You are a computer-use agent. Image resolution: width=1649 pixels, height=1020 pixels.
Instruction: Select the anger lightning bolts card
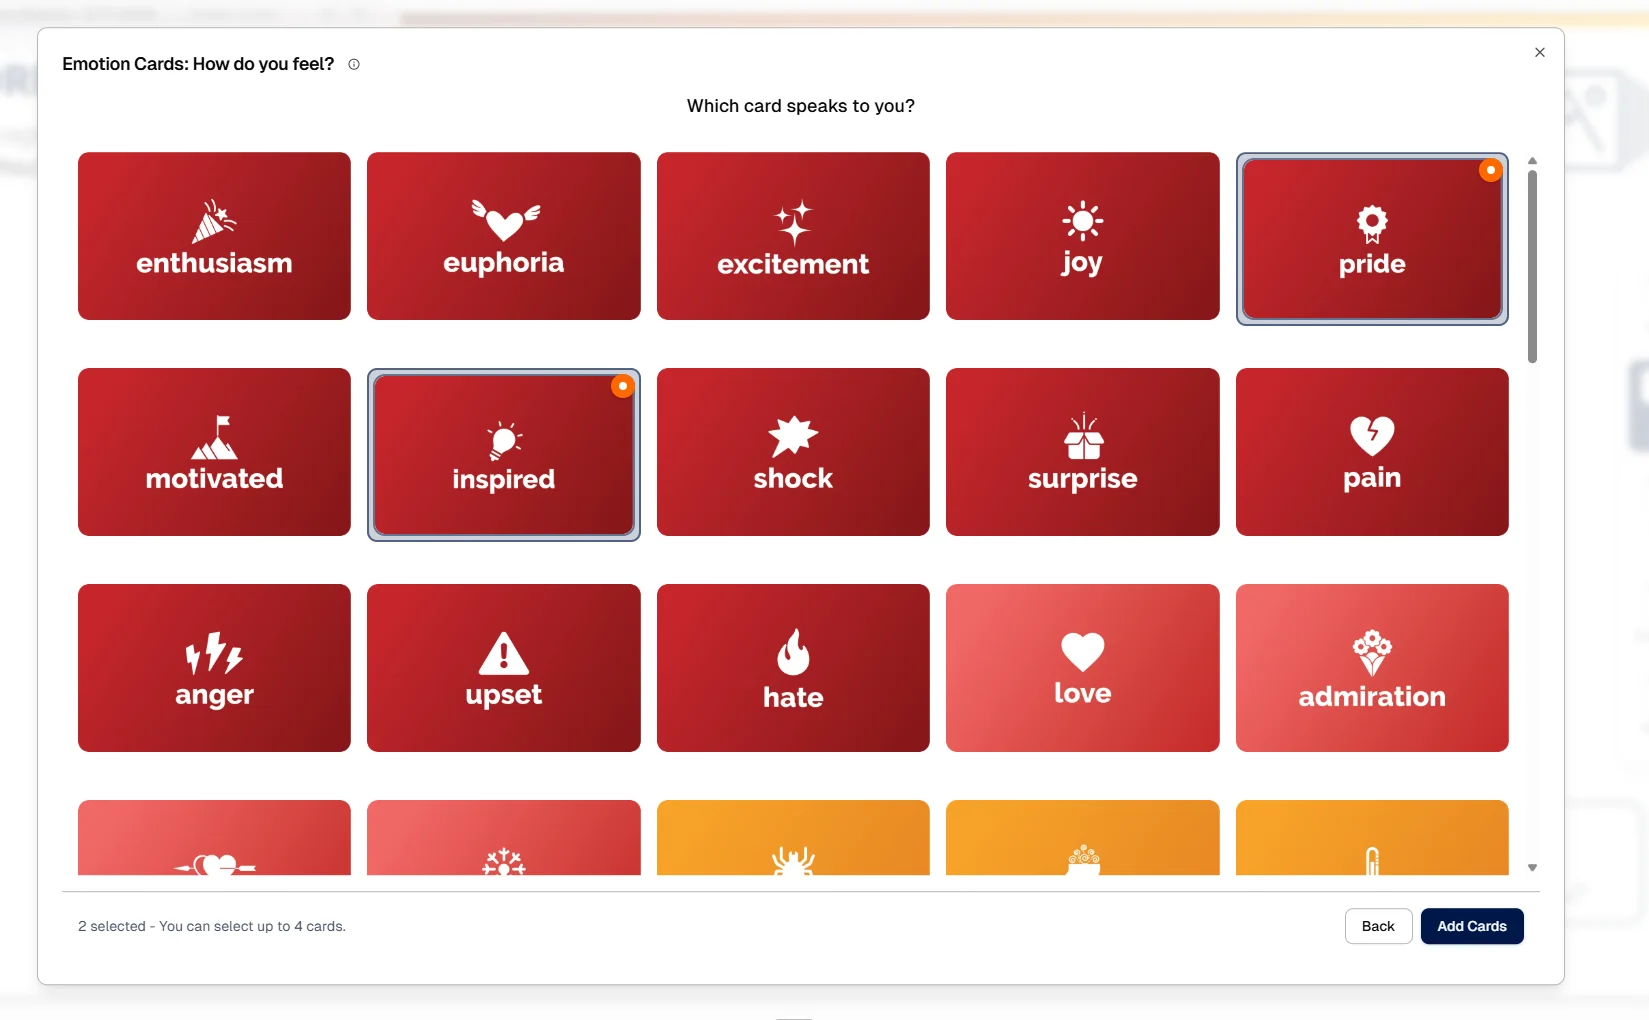click(x=213, y=667)
